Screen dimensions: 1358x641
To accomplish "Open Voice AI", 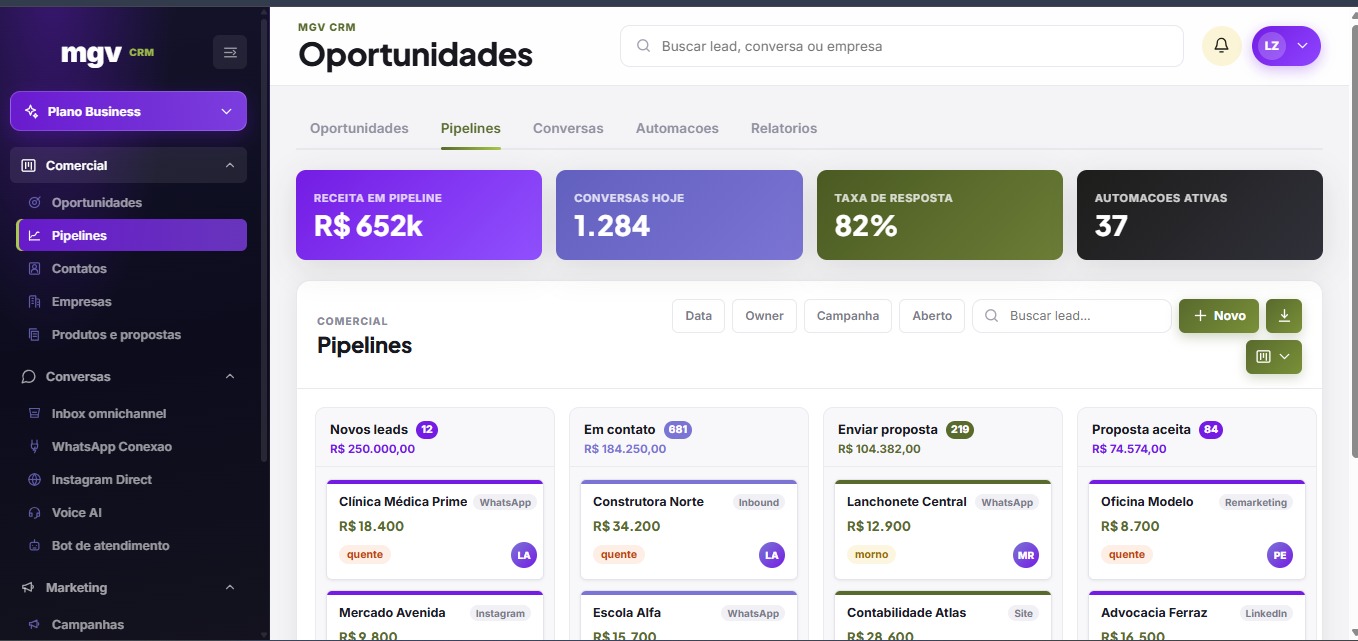I will pos(131,512).
